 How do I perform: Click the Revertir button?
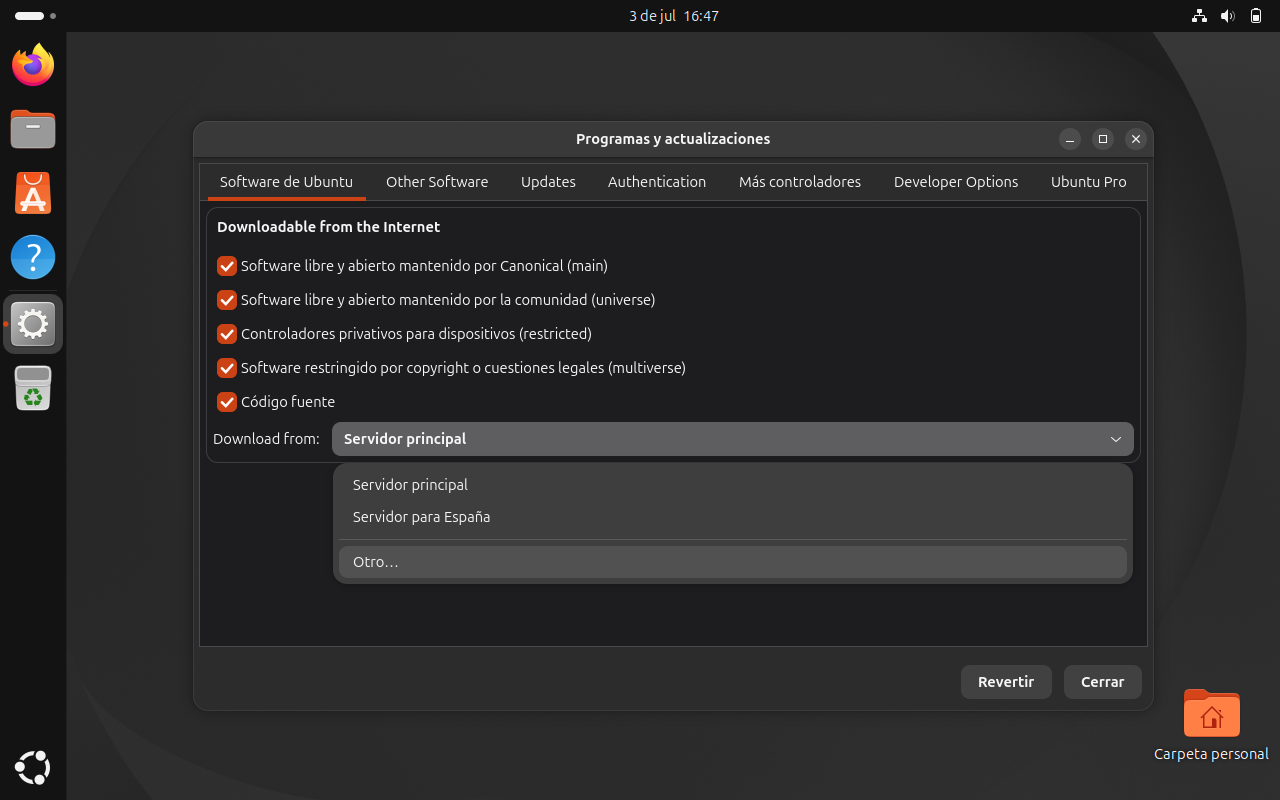point(1006,682)
